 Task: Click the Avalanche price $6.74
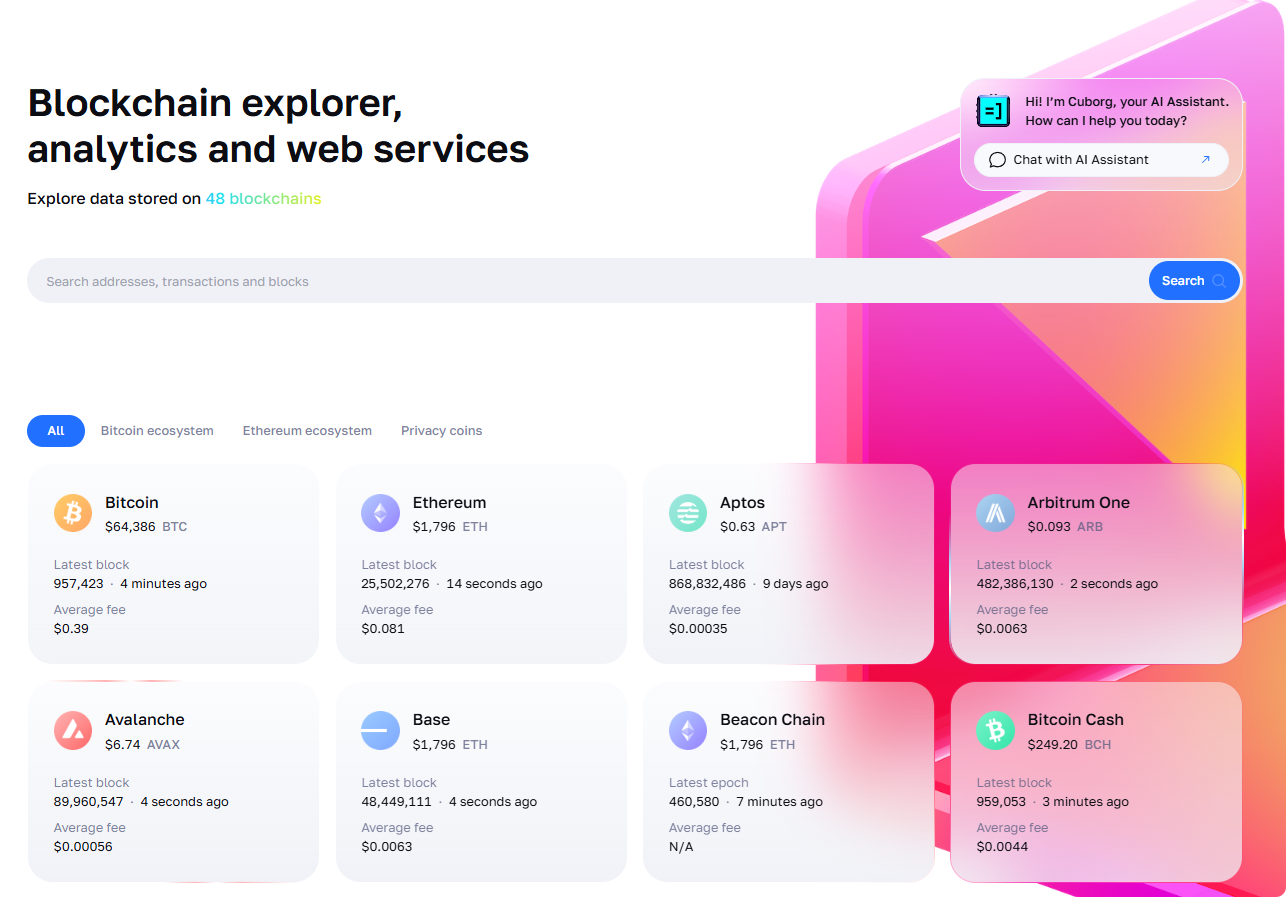pyautogui.click(x=123, y=745)
